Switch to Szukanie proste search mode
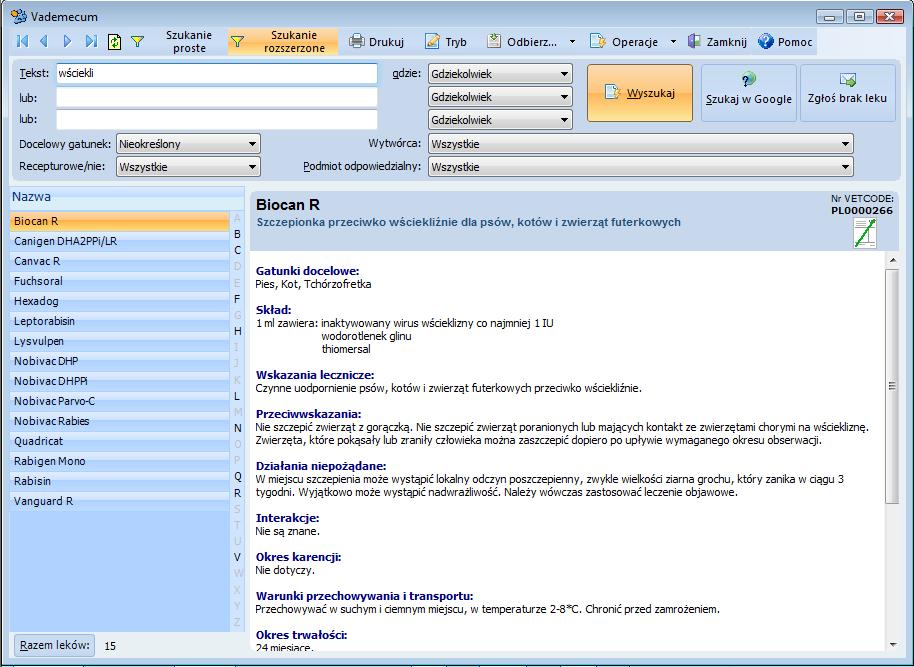The height and width of the screenshot is (667, 914). tap(189, 41)
